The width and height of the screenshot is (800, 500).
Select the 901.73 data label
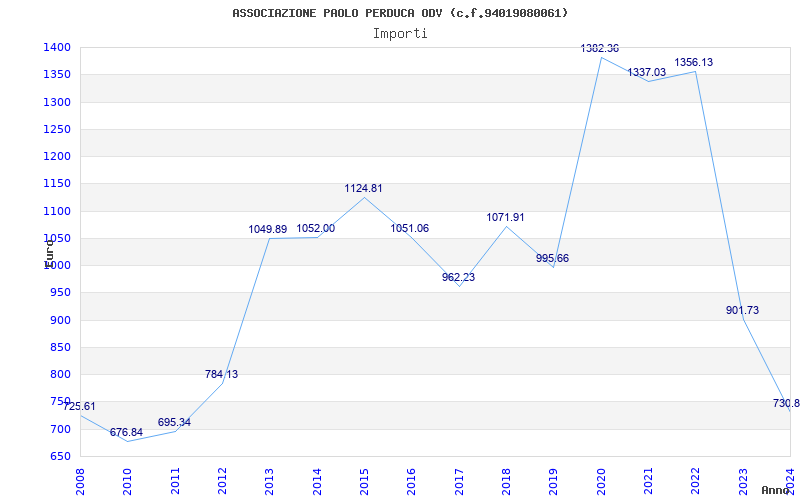coord(742,311)
